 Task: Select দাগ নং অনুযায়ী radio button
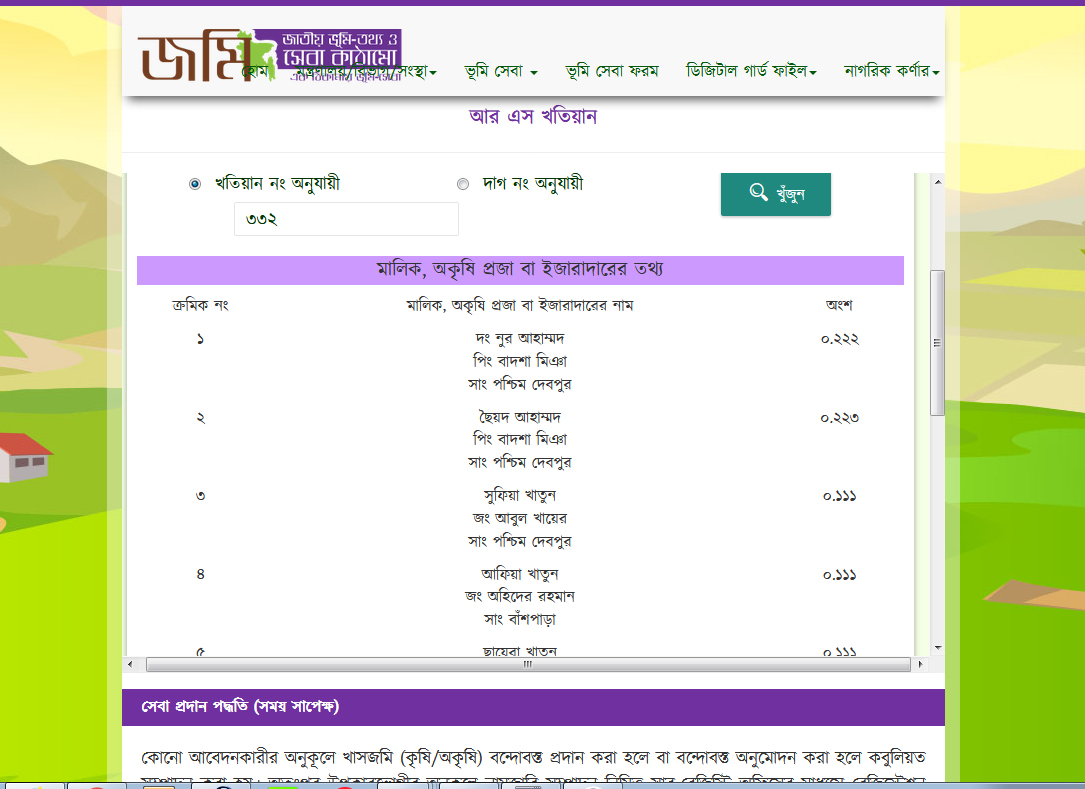[x=463, y=184]
